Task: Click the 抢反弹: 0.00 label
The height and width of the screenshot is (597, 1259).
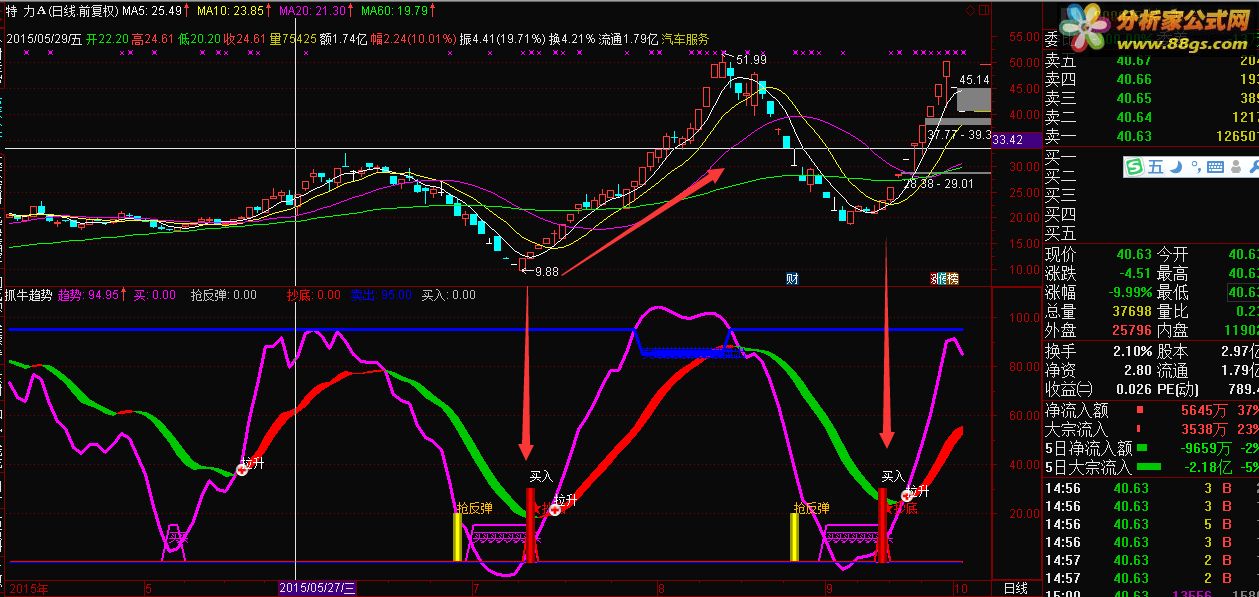Action: [223, 295]
